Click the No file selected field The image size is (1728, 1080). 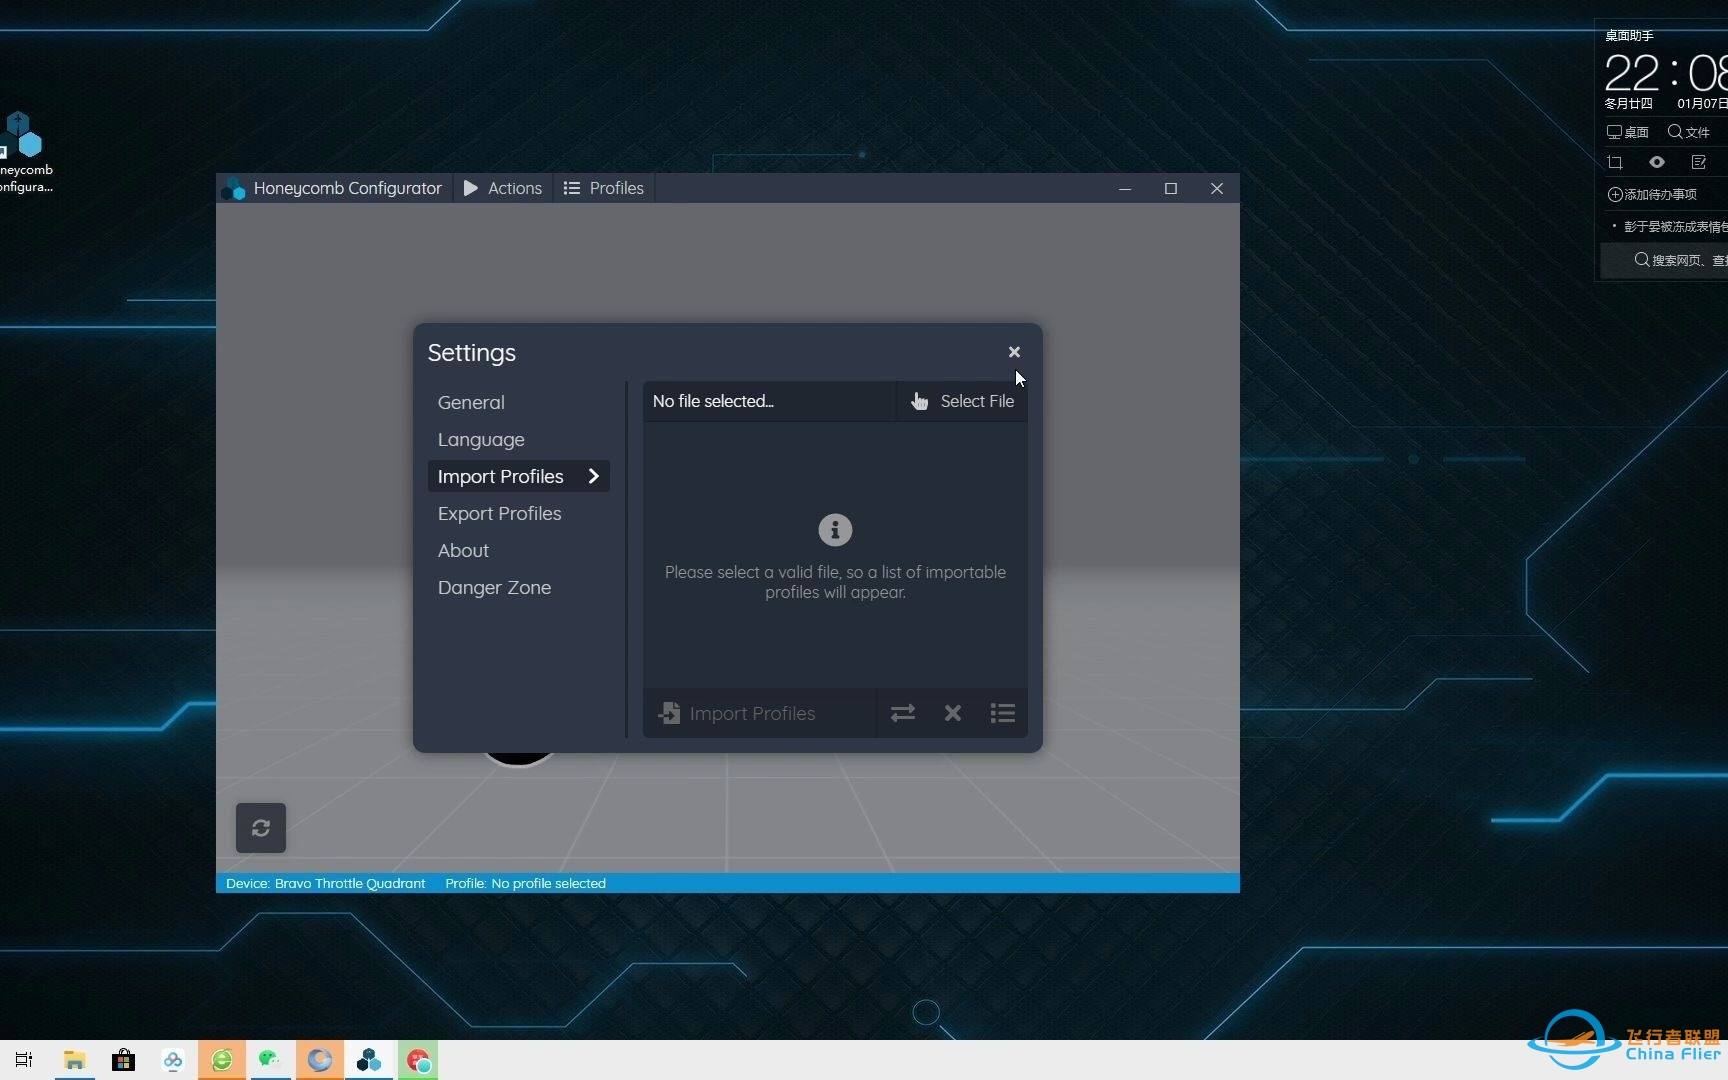pyautogui.click(x=770, y=401)
